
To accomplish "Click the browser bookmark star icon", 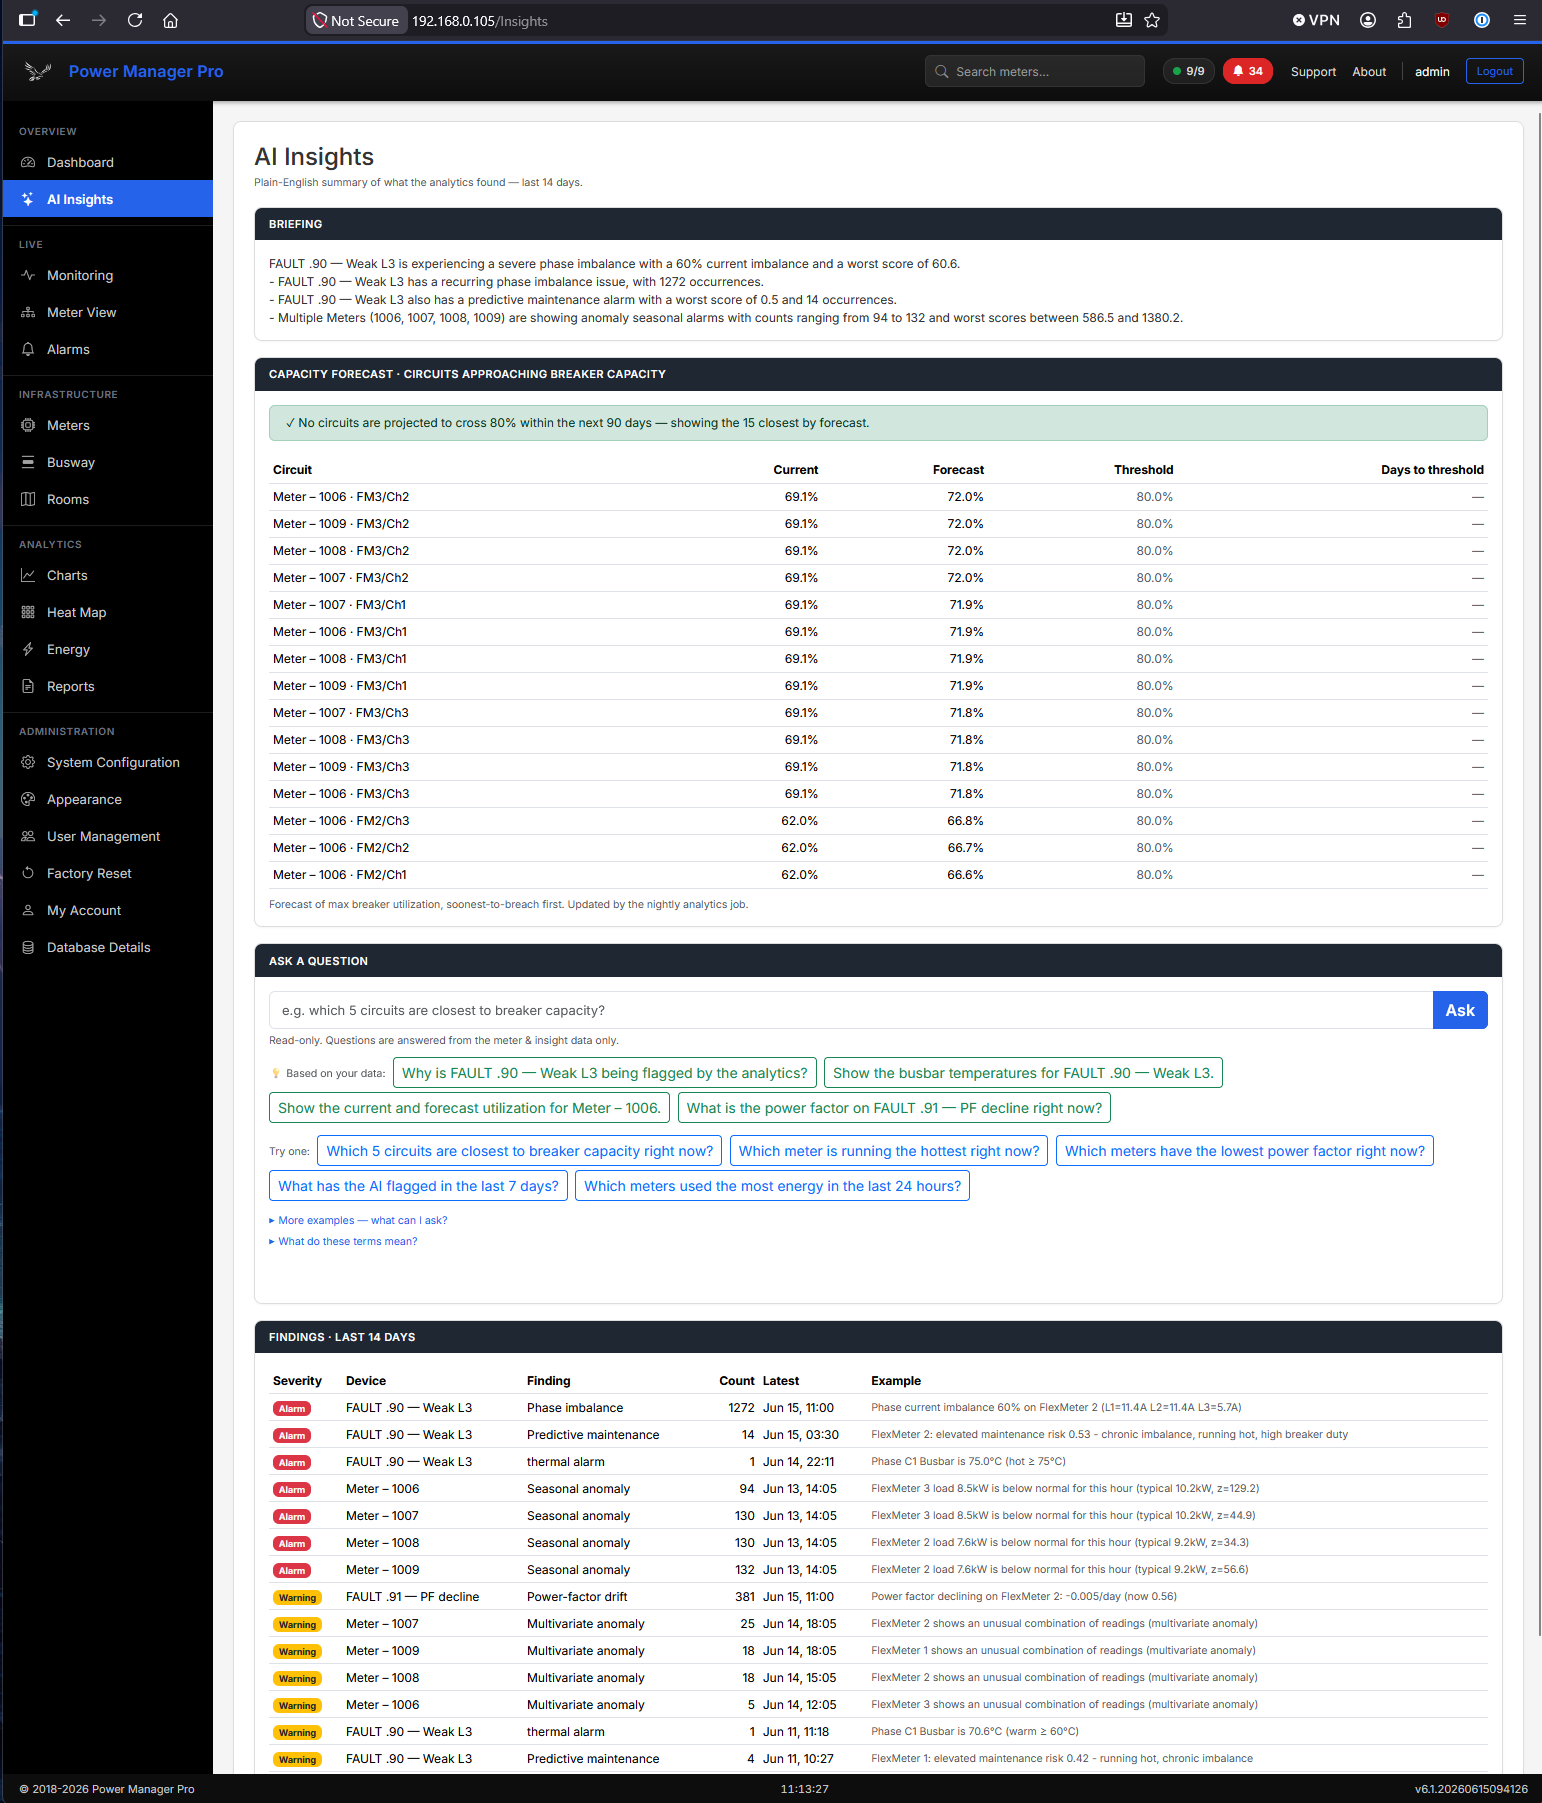I will point(1152,20).
